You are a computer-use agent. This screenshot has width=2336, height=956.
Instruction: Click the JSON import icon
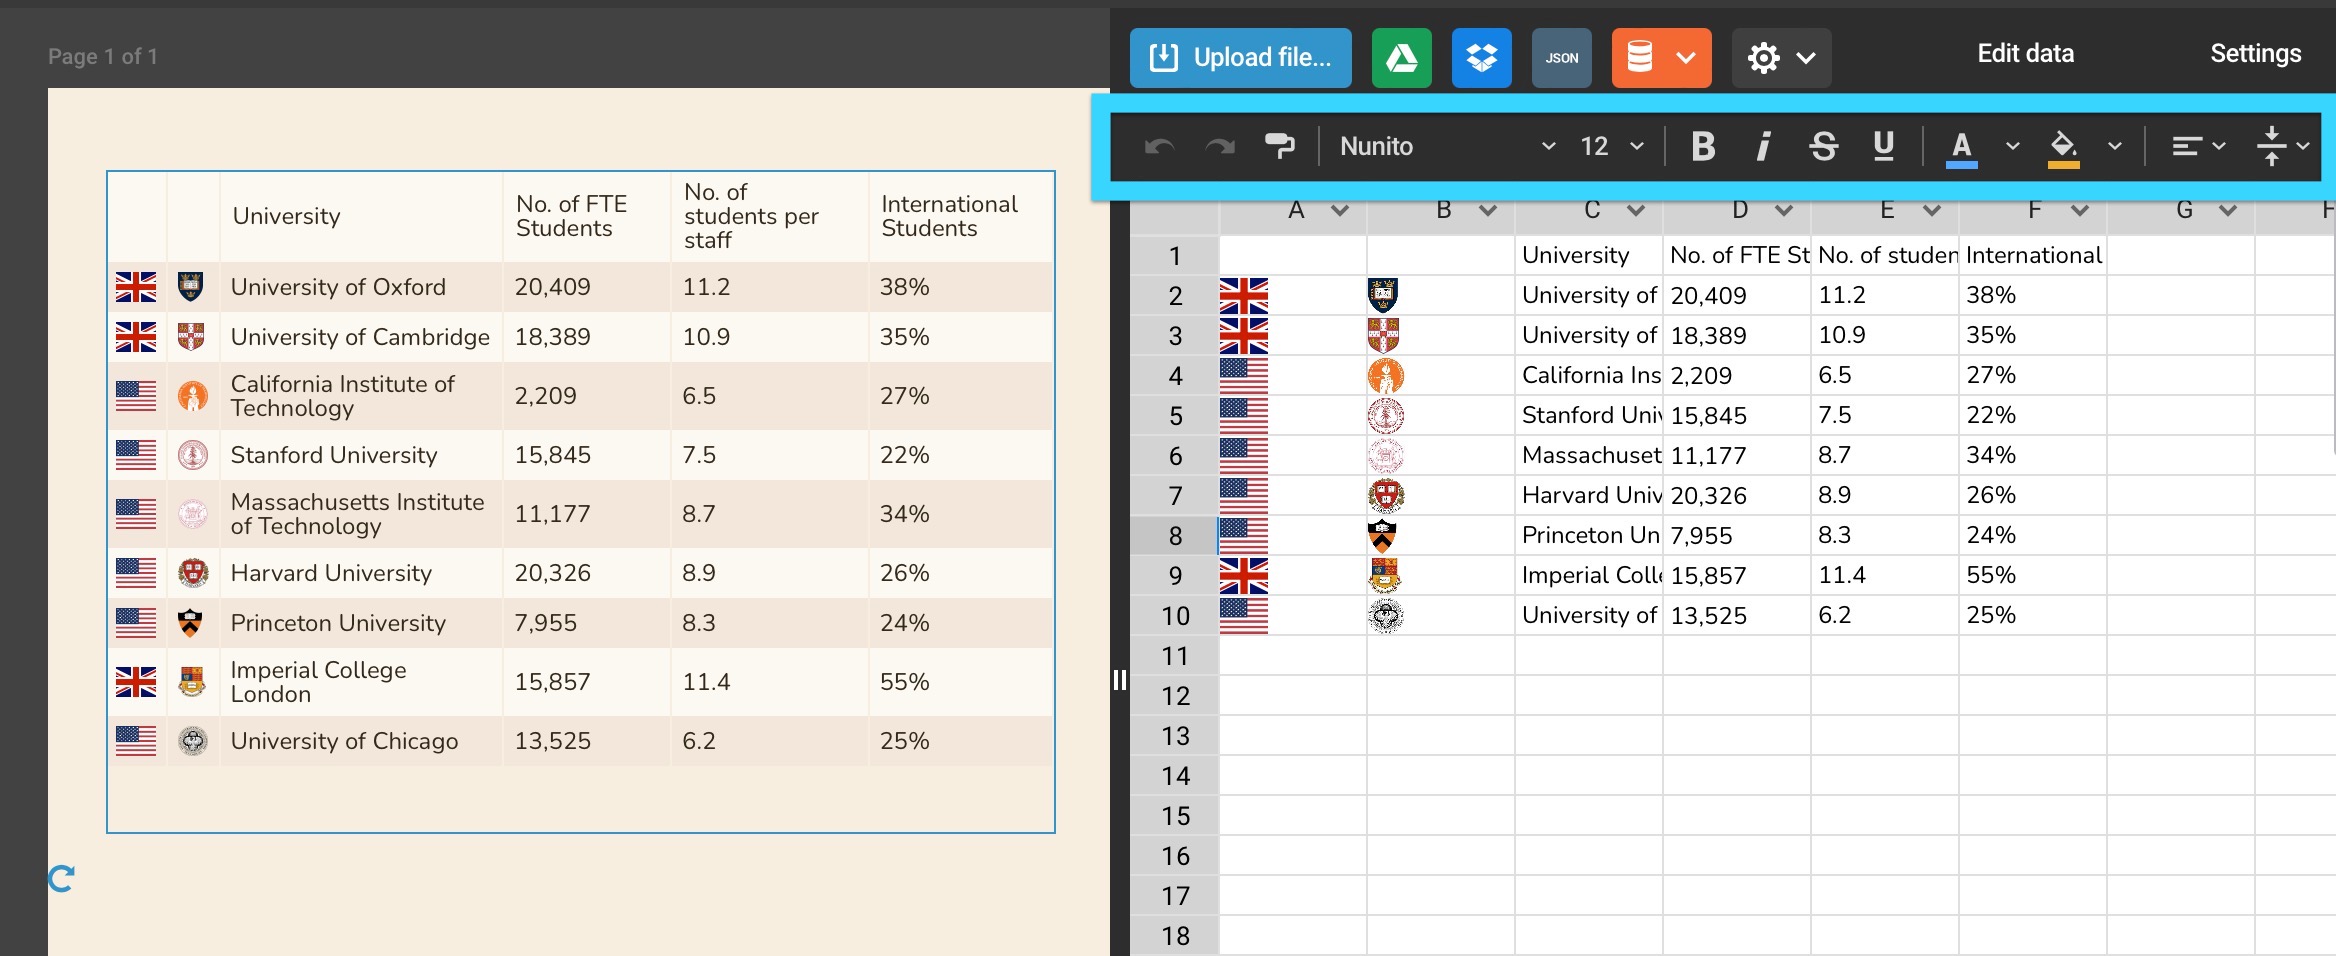click(x=1561, y=58)
